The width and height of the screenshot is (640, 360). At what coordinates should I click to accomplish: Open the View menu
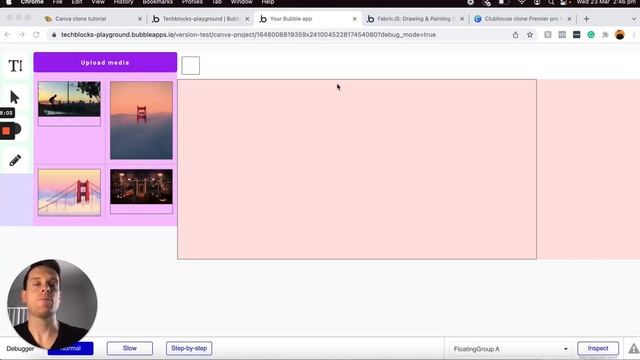pos(98,2)
